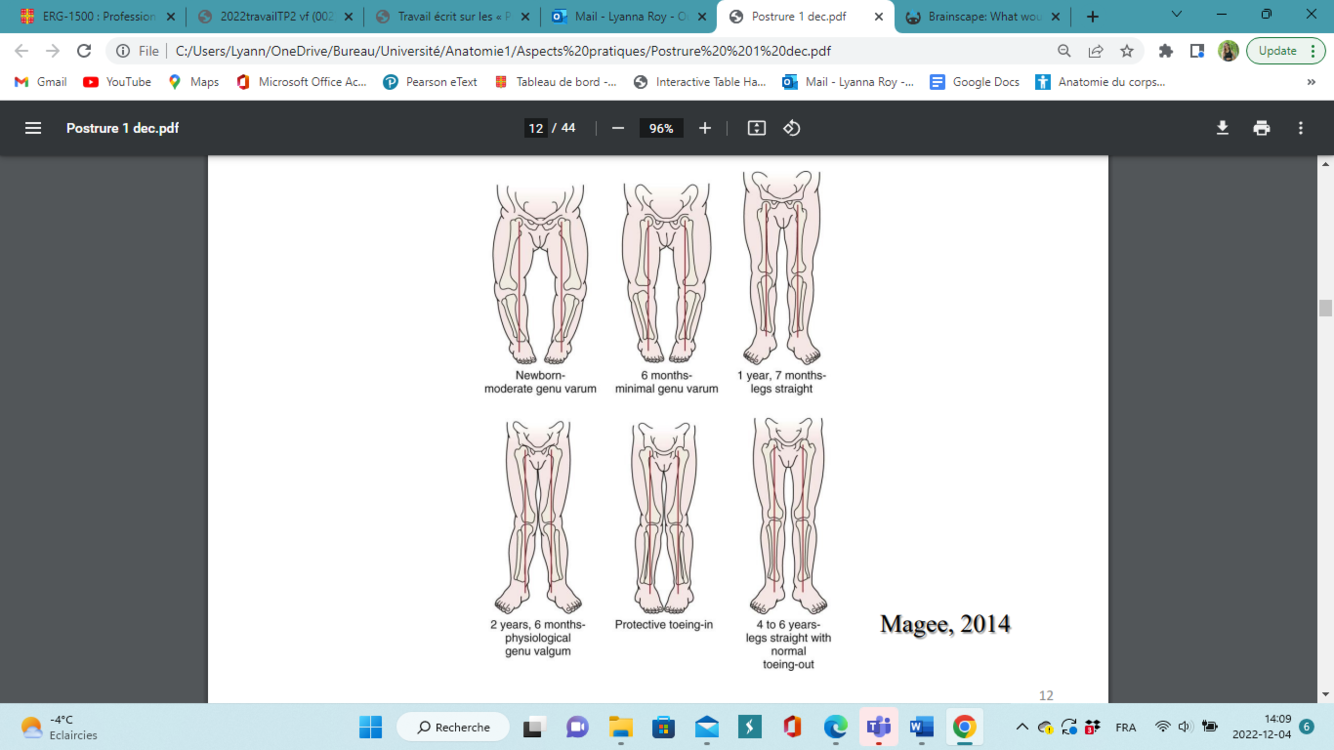The height and width of the screenshot is (750, 1334).
Task: Open Microsoft Edge from taskbar
Action: coord(835,727)
